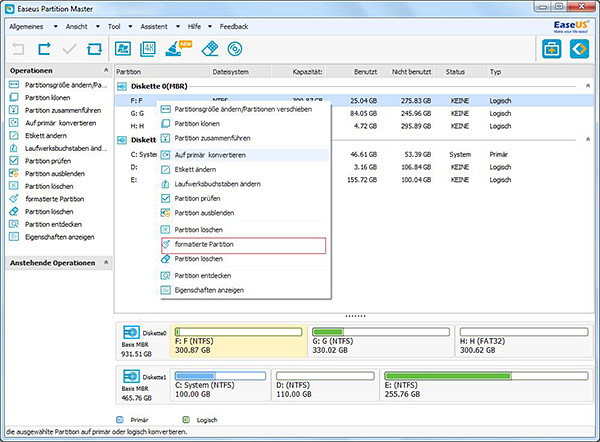Open the Feedback menu item
This screenshot has width=600, height=442.
coord(234,26)
